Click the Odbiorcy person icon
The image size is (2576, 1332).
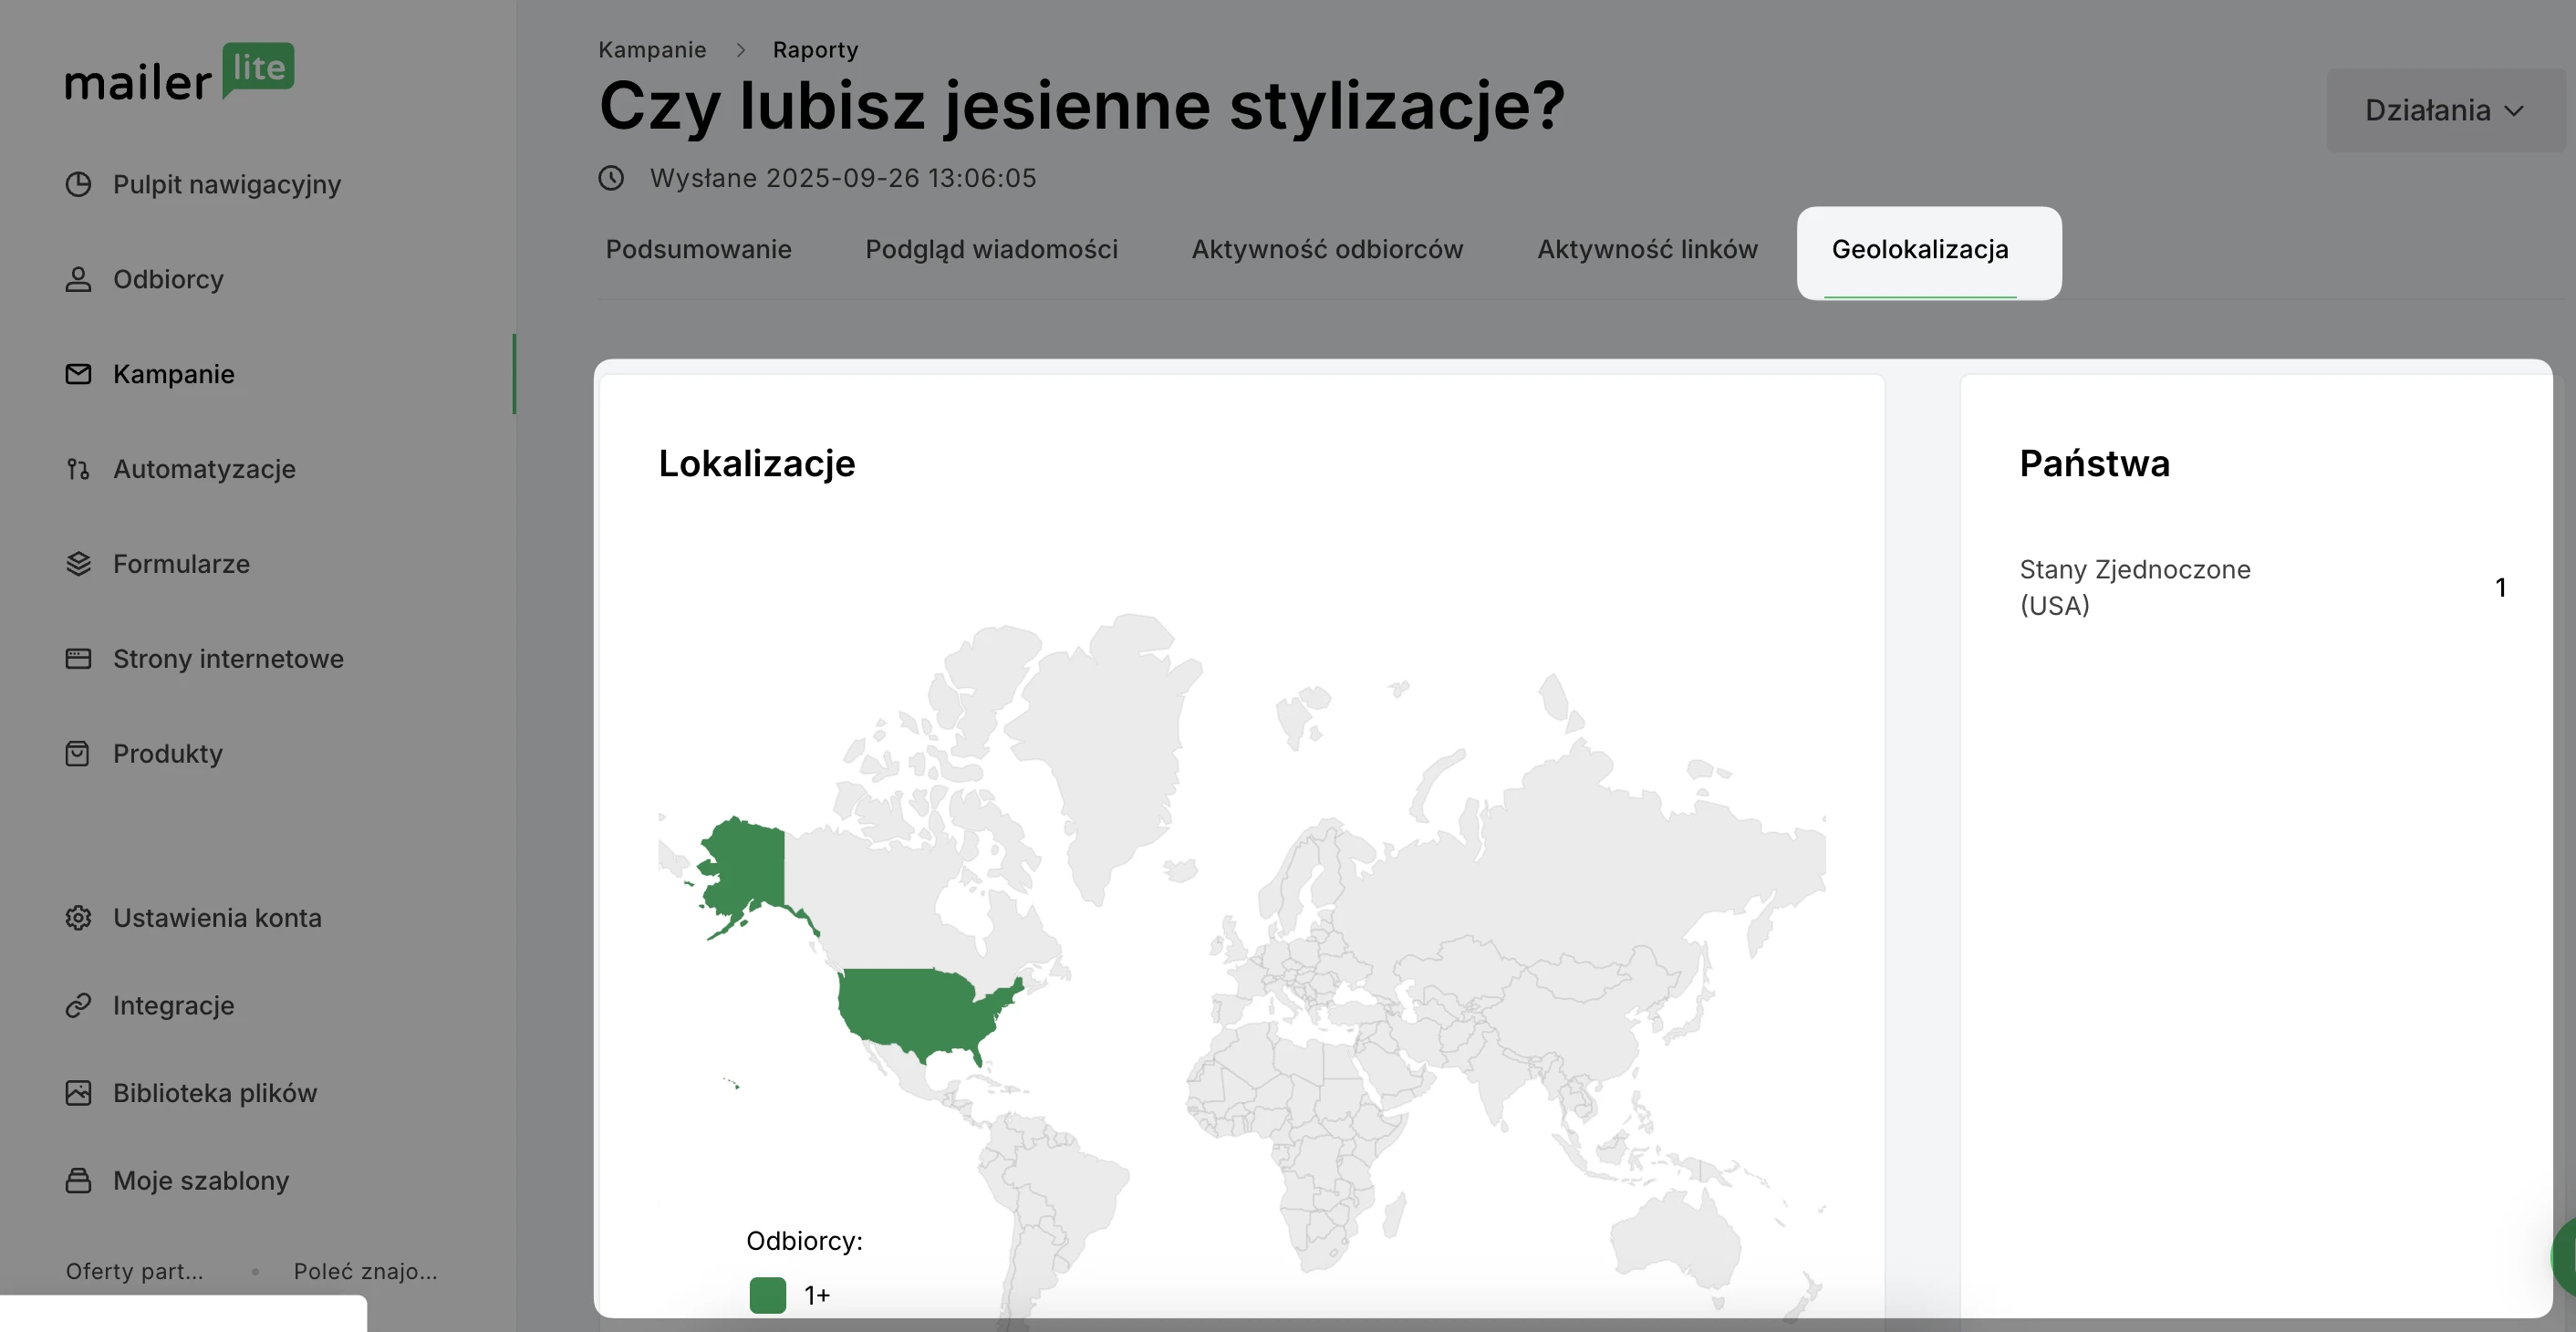coord(78,279)
